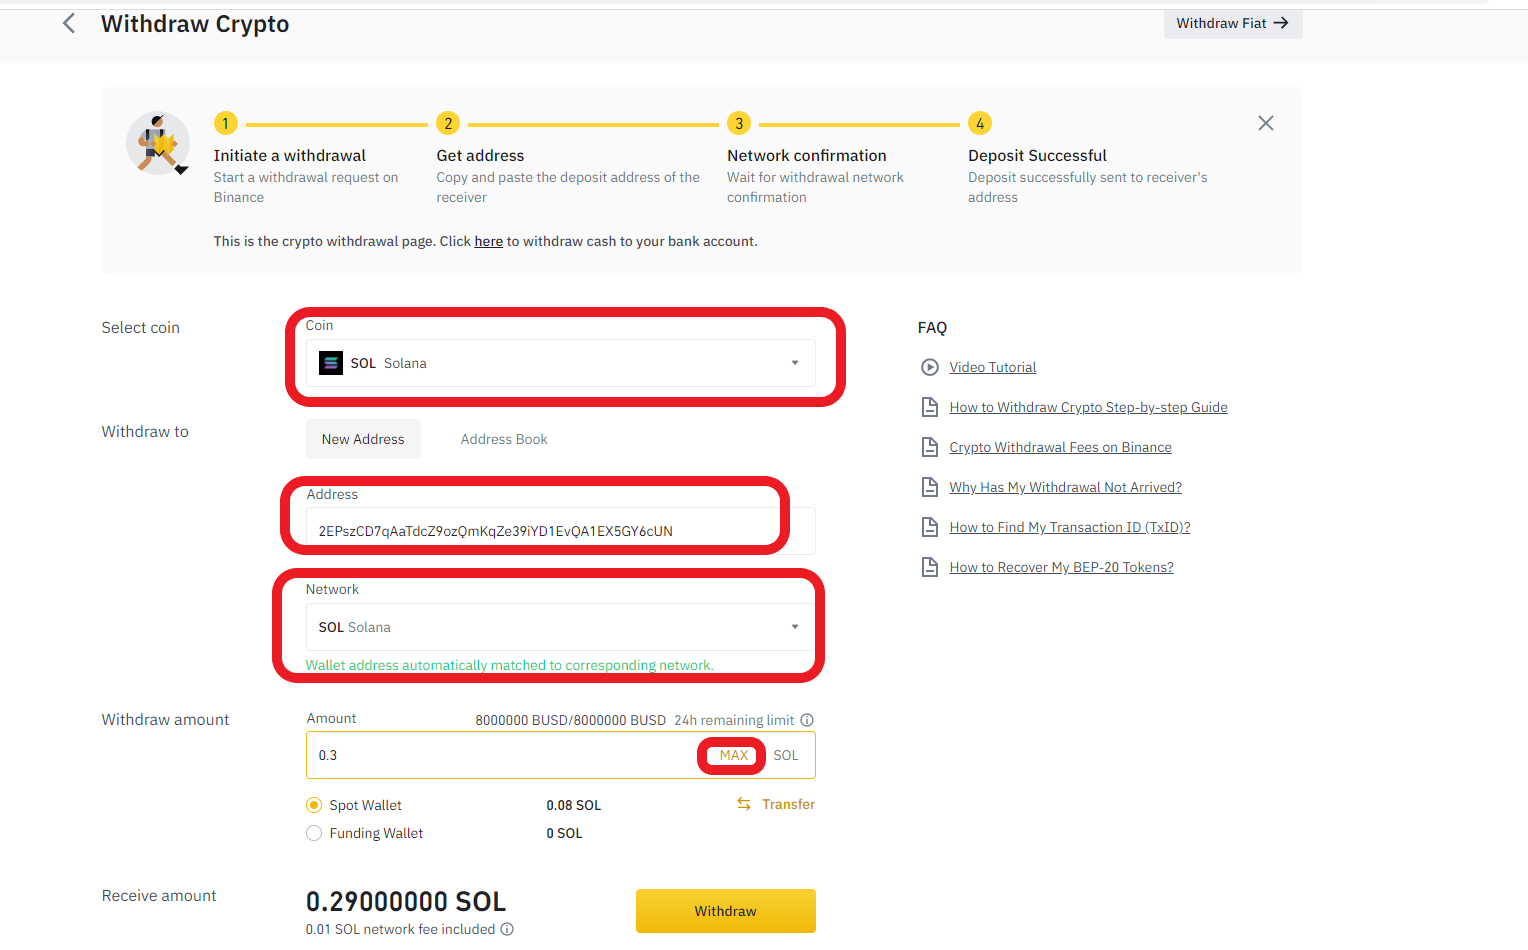Viewport: 1528px width, 950px height.
Task: Click document icon beside Withdrawal Fees link
Action: (929, 447)
